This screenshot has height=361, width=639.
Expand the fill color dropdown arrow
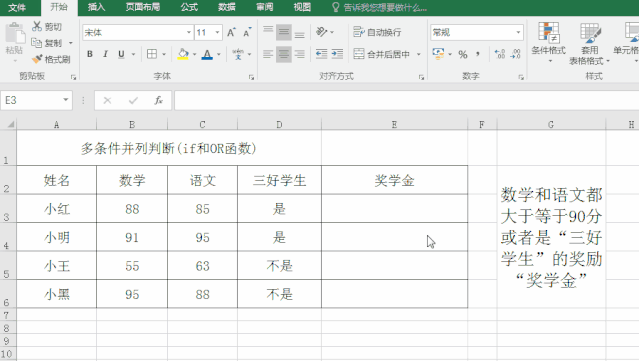tap(195, 54)
